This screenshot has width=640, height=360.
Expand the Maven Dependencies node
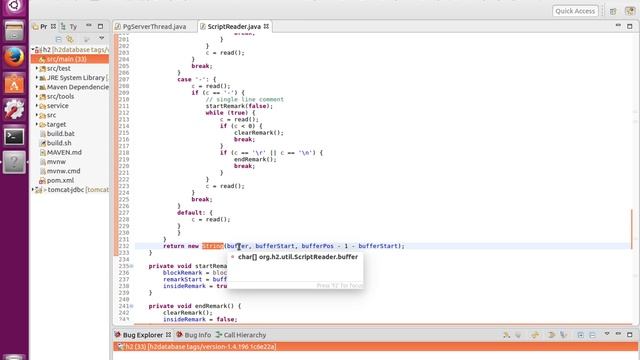pyautogui.click(x=37, y=87)
